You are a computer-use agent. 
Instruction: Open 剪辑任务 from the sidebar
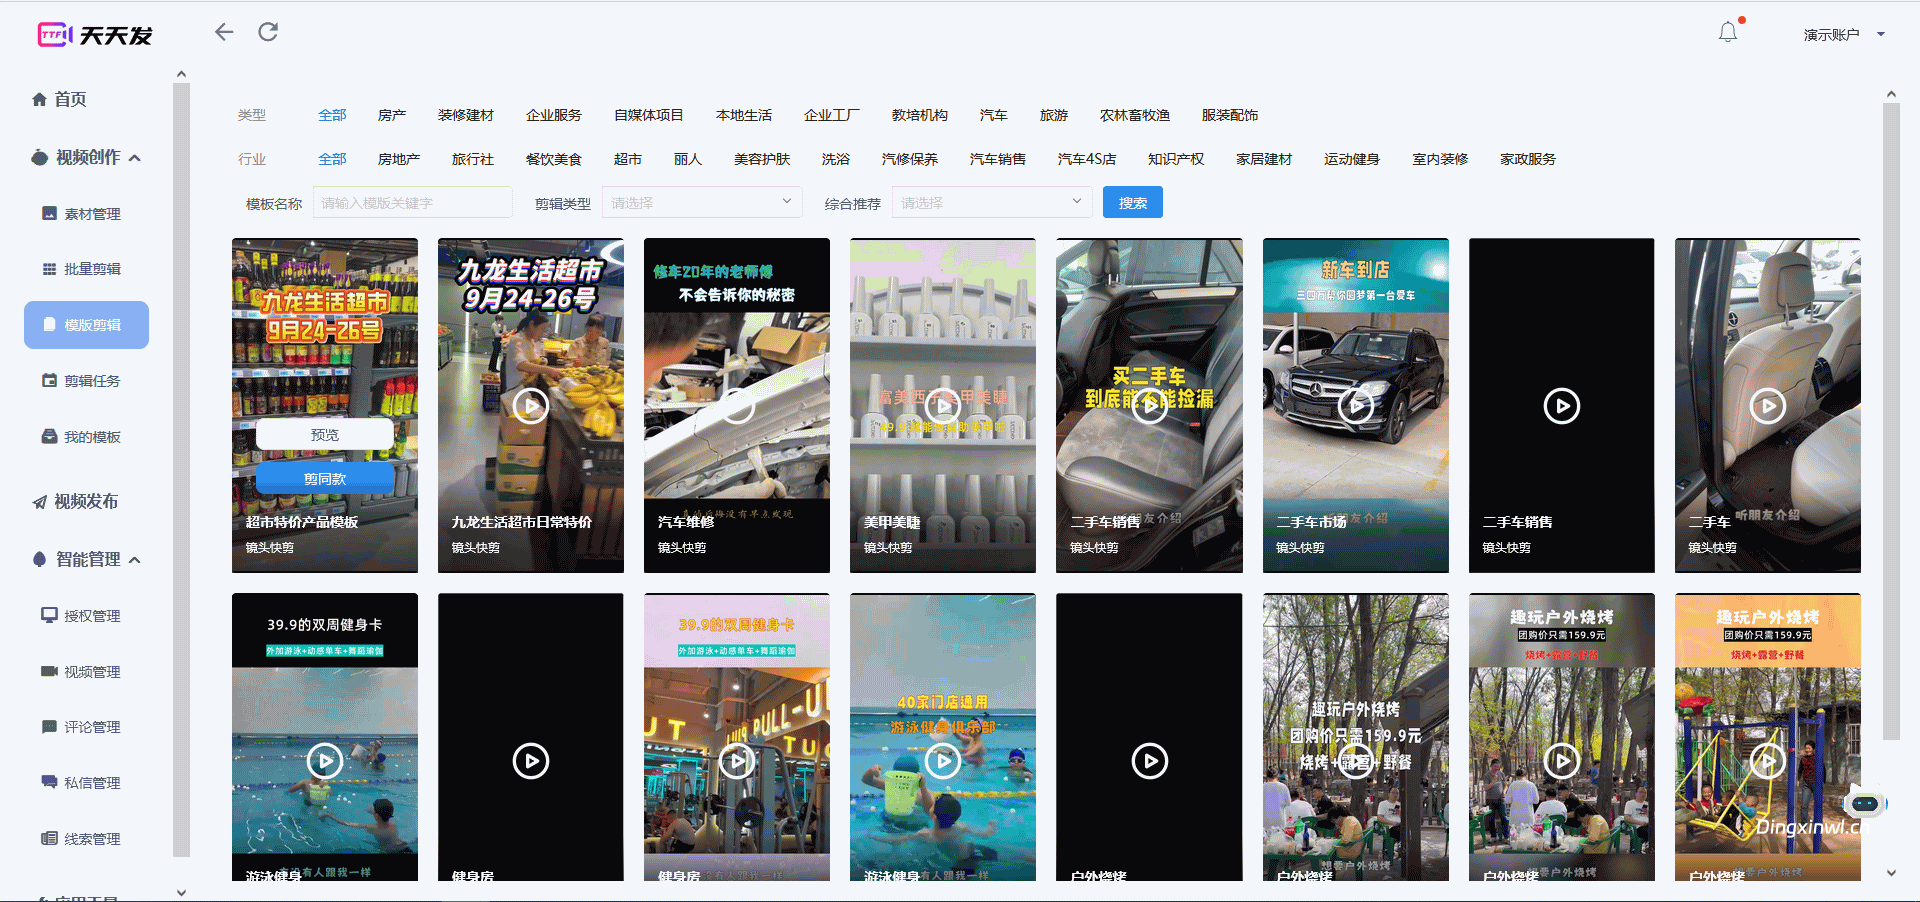click(91, 381)
